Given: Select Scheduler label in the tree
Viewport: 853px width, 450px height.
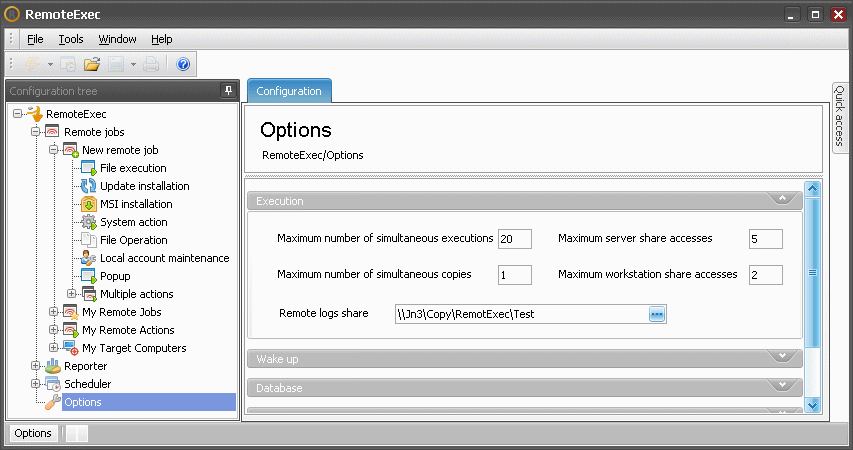Looking at the screenshot, I should [x=88, y=384].
